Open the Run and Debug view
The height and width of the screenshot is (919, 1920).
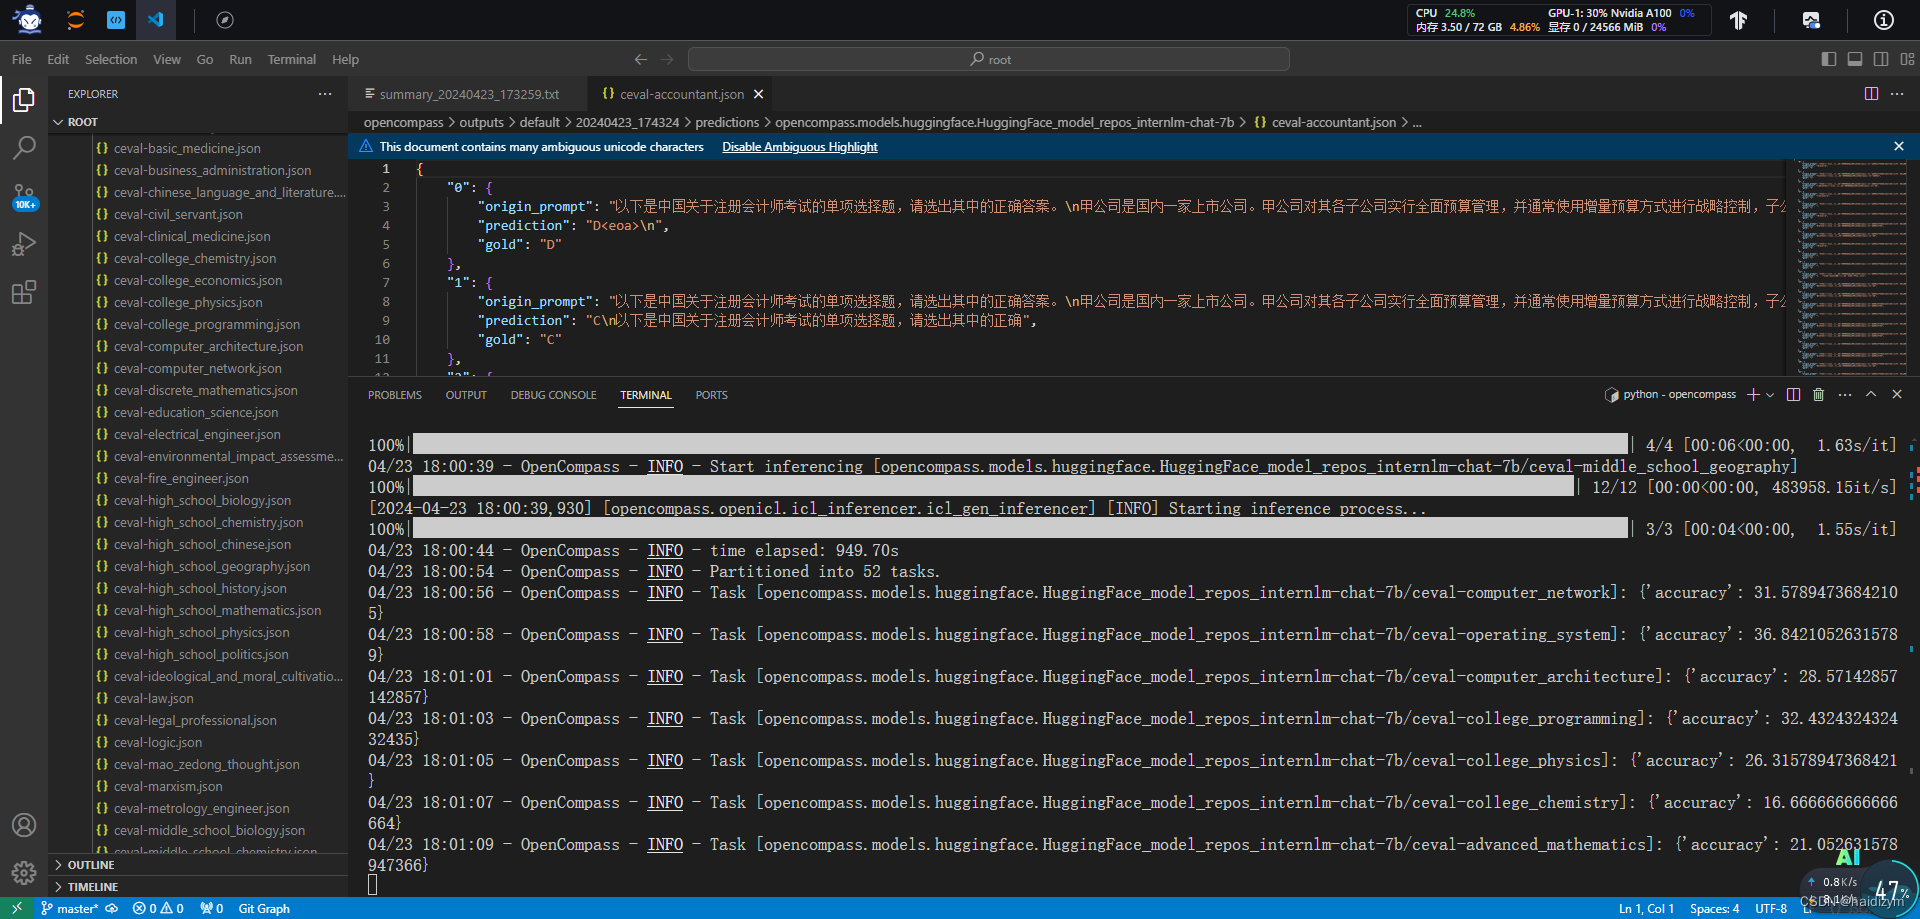[24, 244]
